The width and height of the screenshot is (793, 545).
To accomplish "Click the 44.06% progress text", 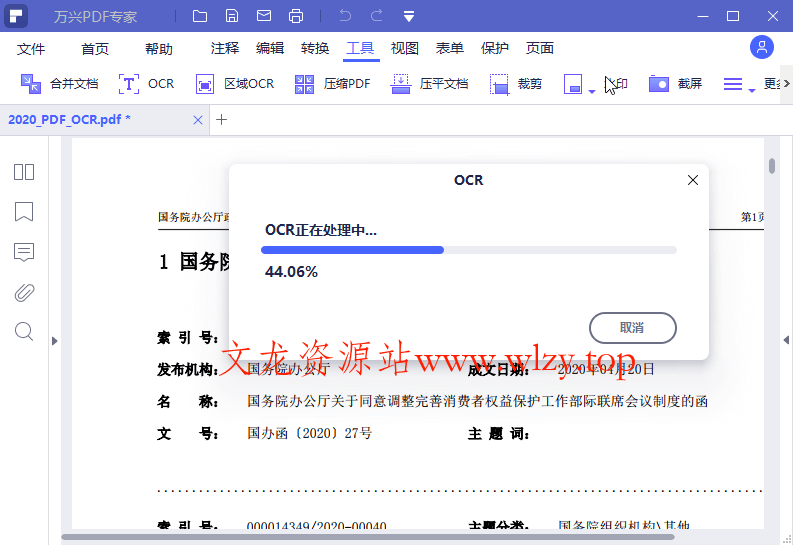I will 291,272.
